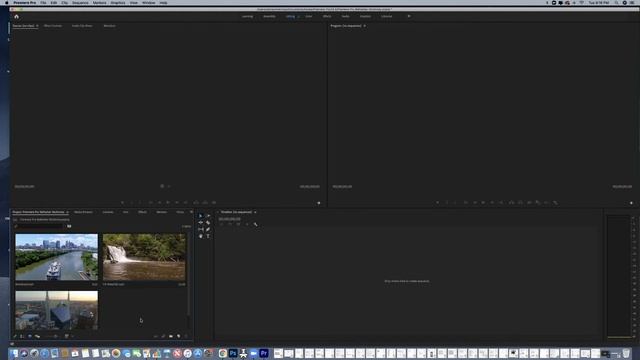Select the Type tool
Screen dimensions: 640x360
tap(208, 236)
